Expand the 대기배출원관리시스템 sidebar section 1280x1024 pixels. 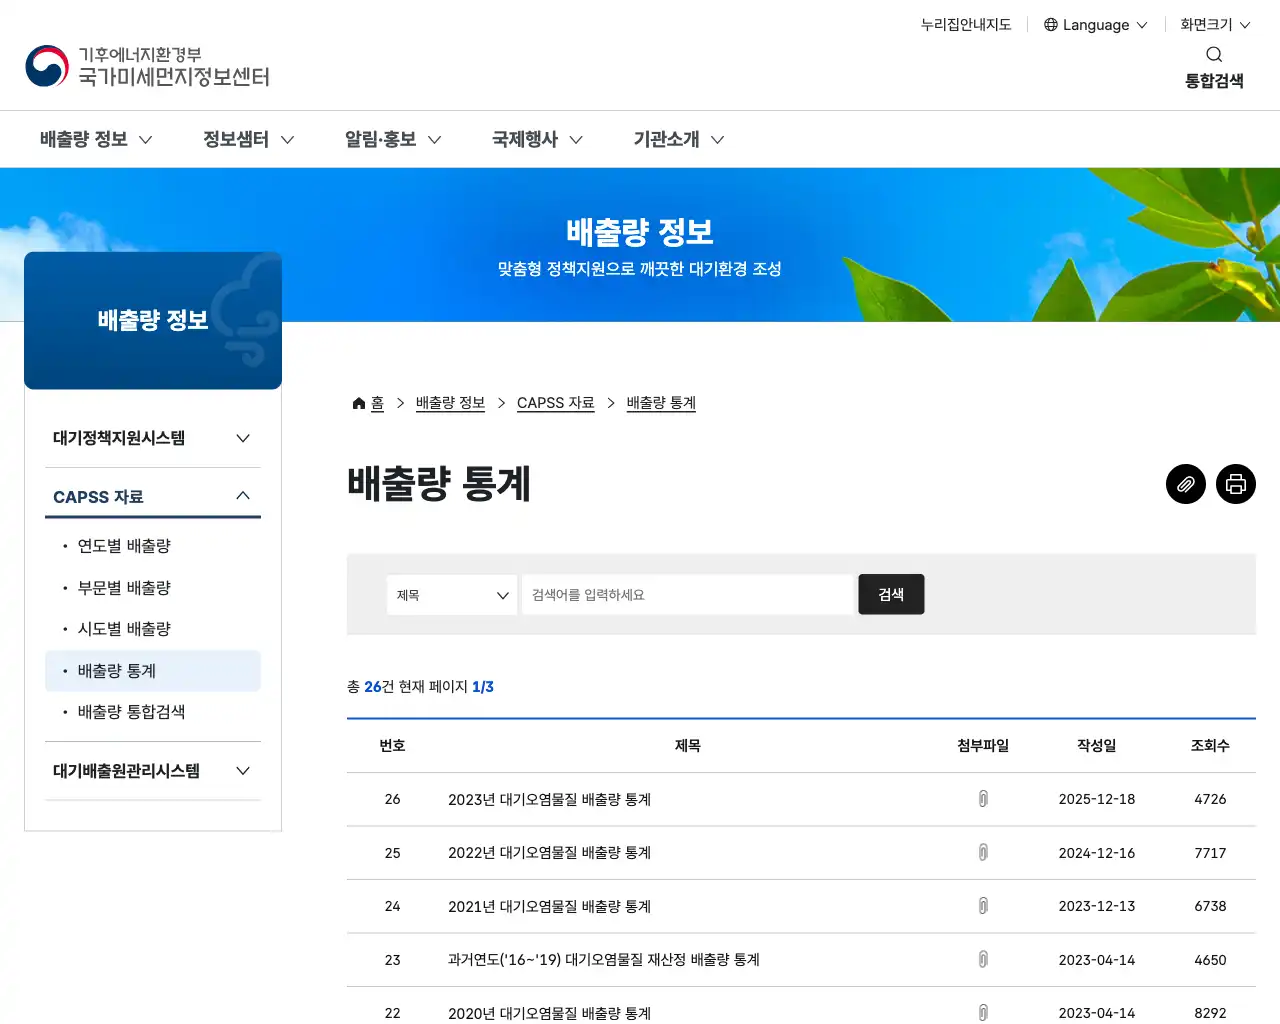(153, 771)
